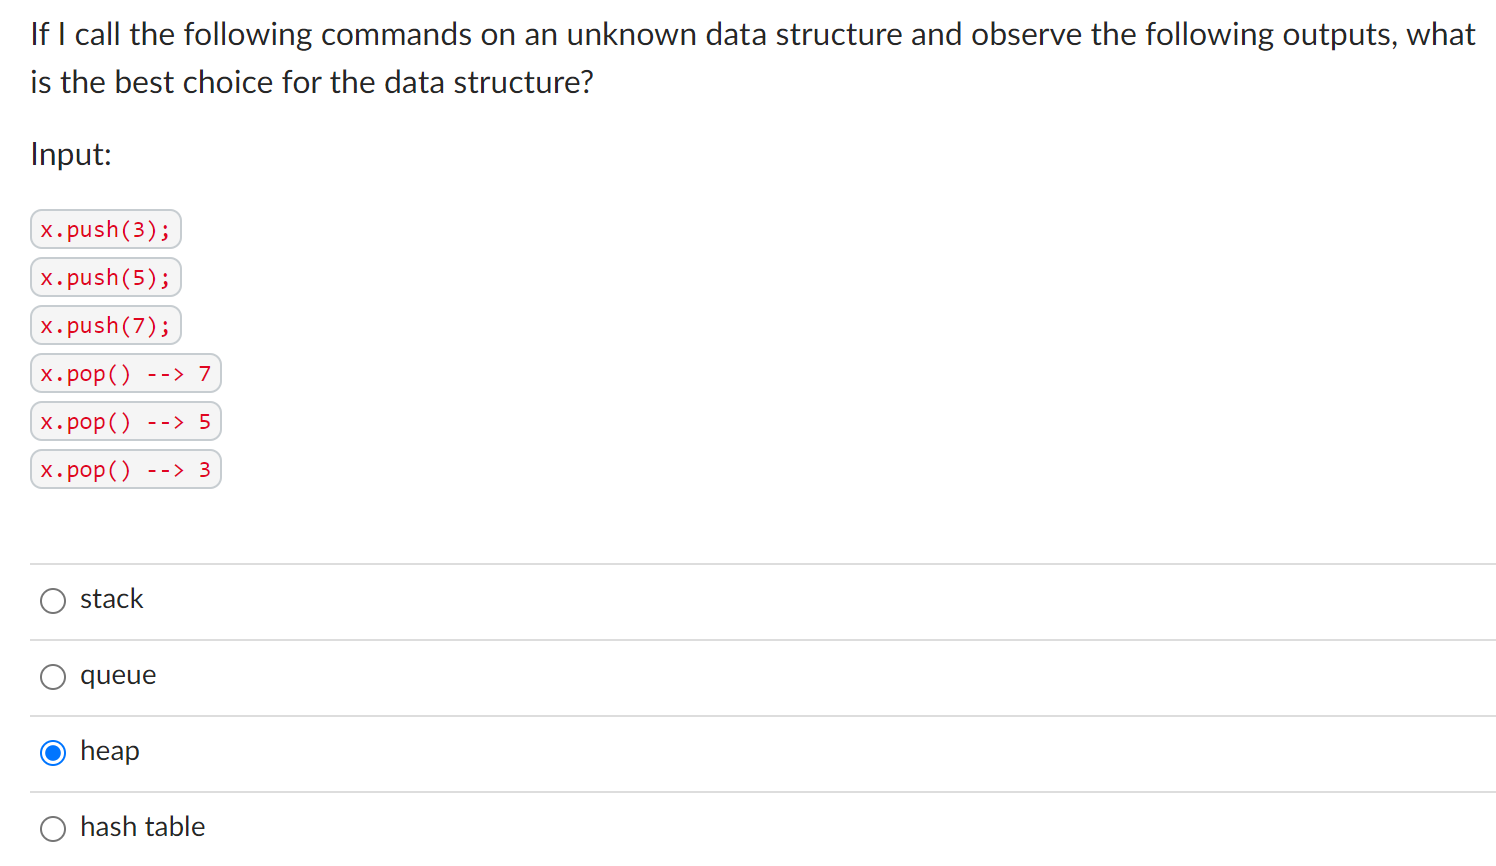Click the queue option label text
The width and height of the screenshot is (1496, 866).
(x=117, y=675)
